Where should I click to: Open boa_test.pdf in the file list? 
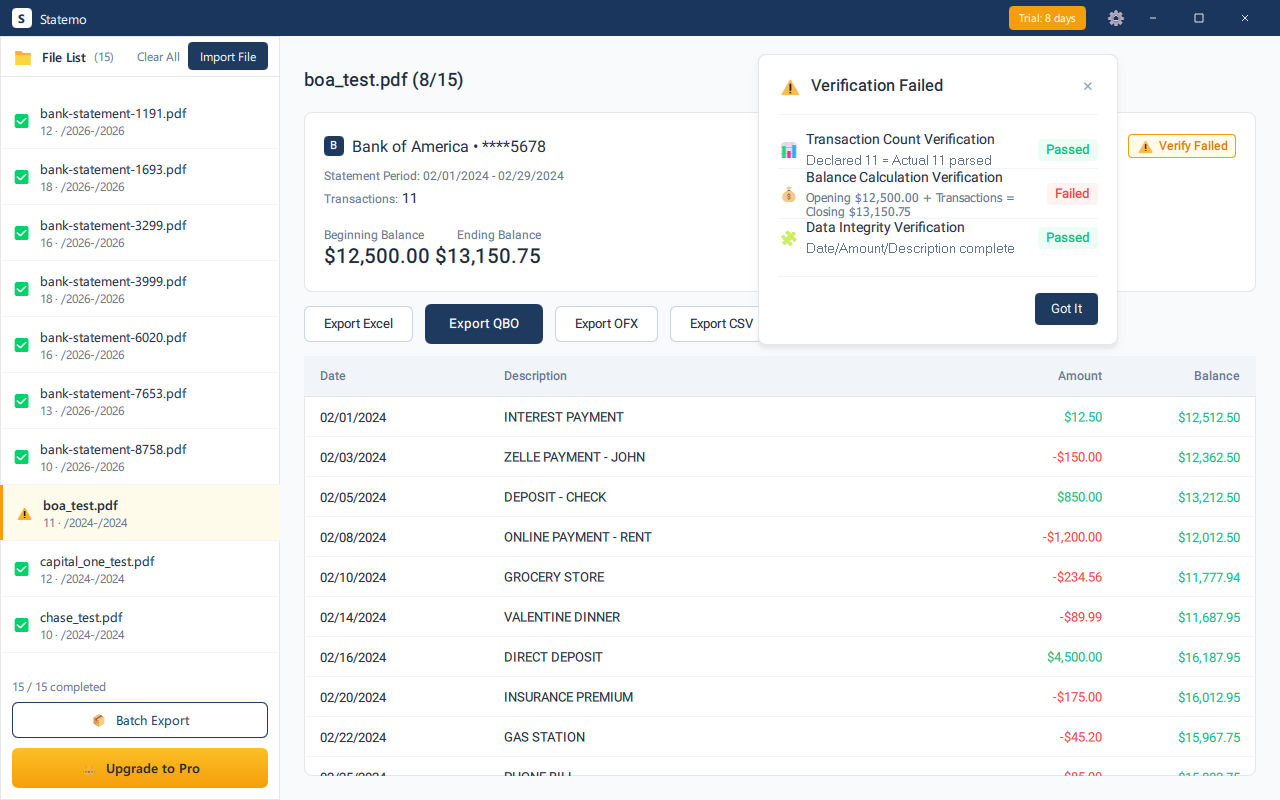click(140, 513)
